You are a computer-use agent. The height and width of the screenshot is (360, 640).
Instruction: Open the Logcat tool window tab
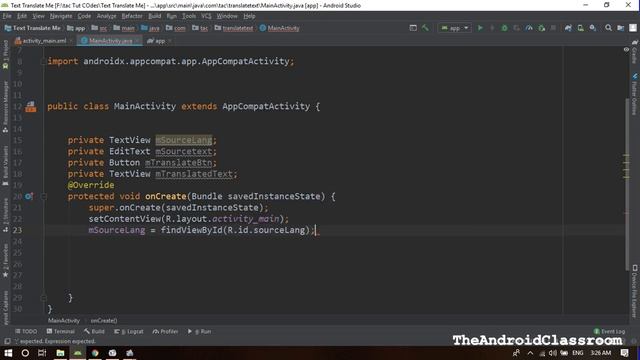(129, 331)
